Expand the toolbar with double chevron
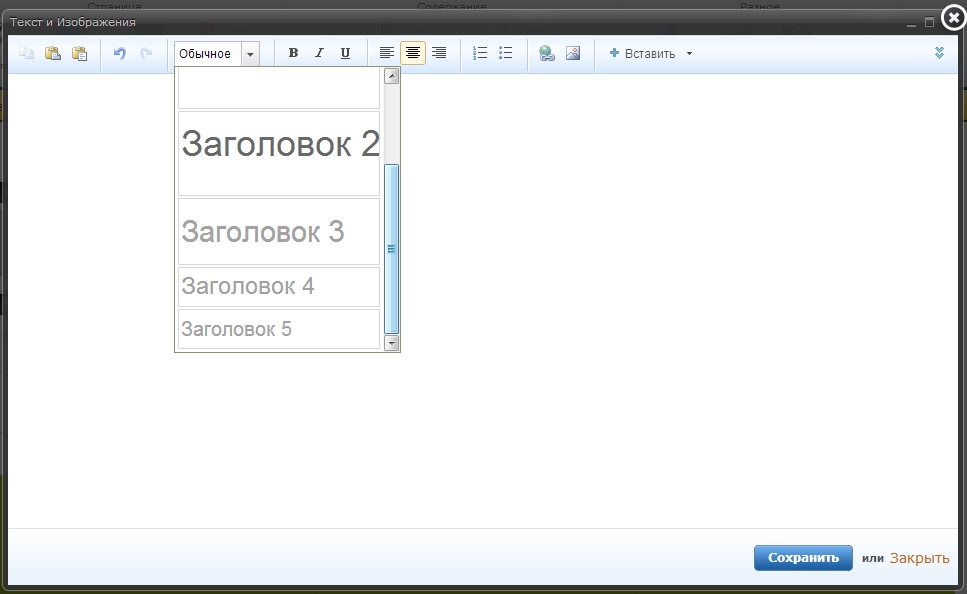Screen dimensions: 967x594 pos(939,53)
